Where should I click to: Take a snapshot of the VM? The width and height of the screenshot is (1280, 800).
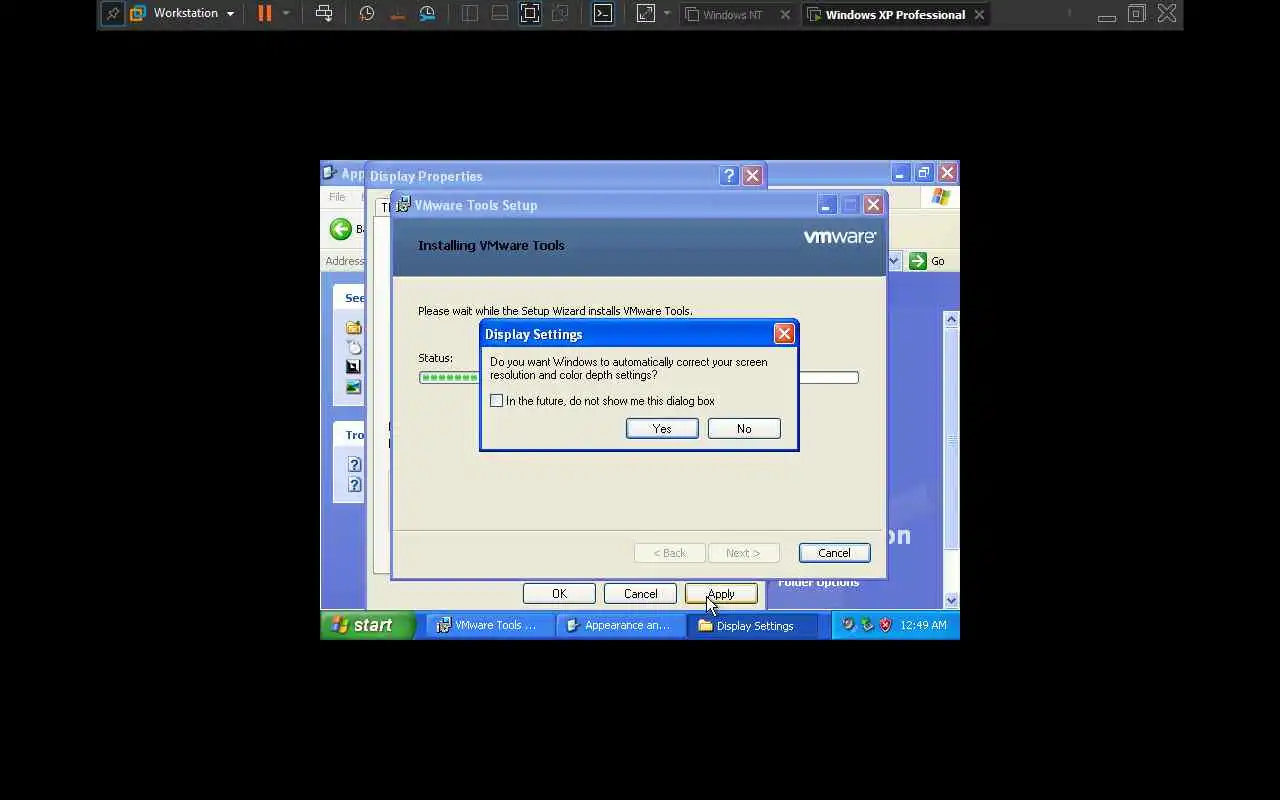coord(367,14)
